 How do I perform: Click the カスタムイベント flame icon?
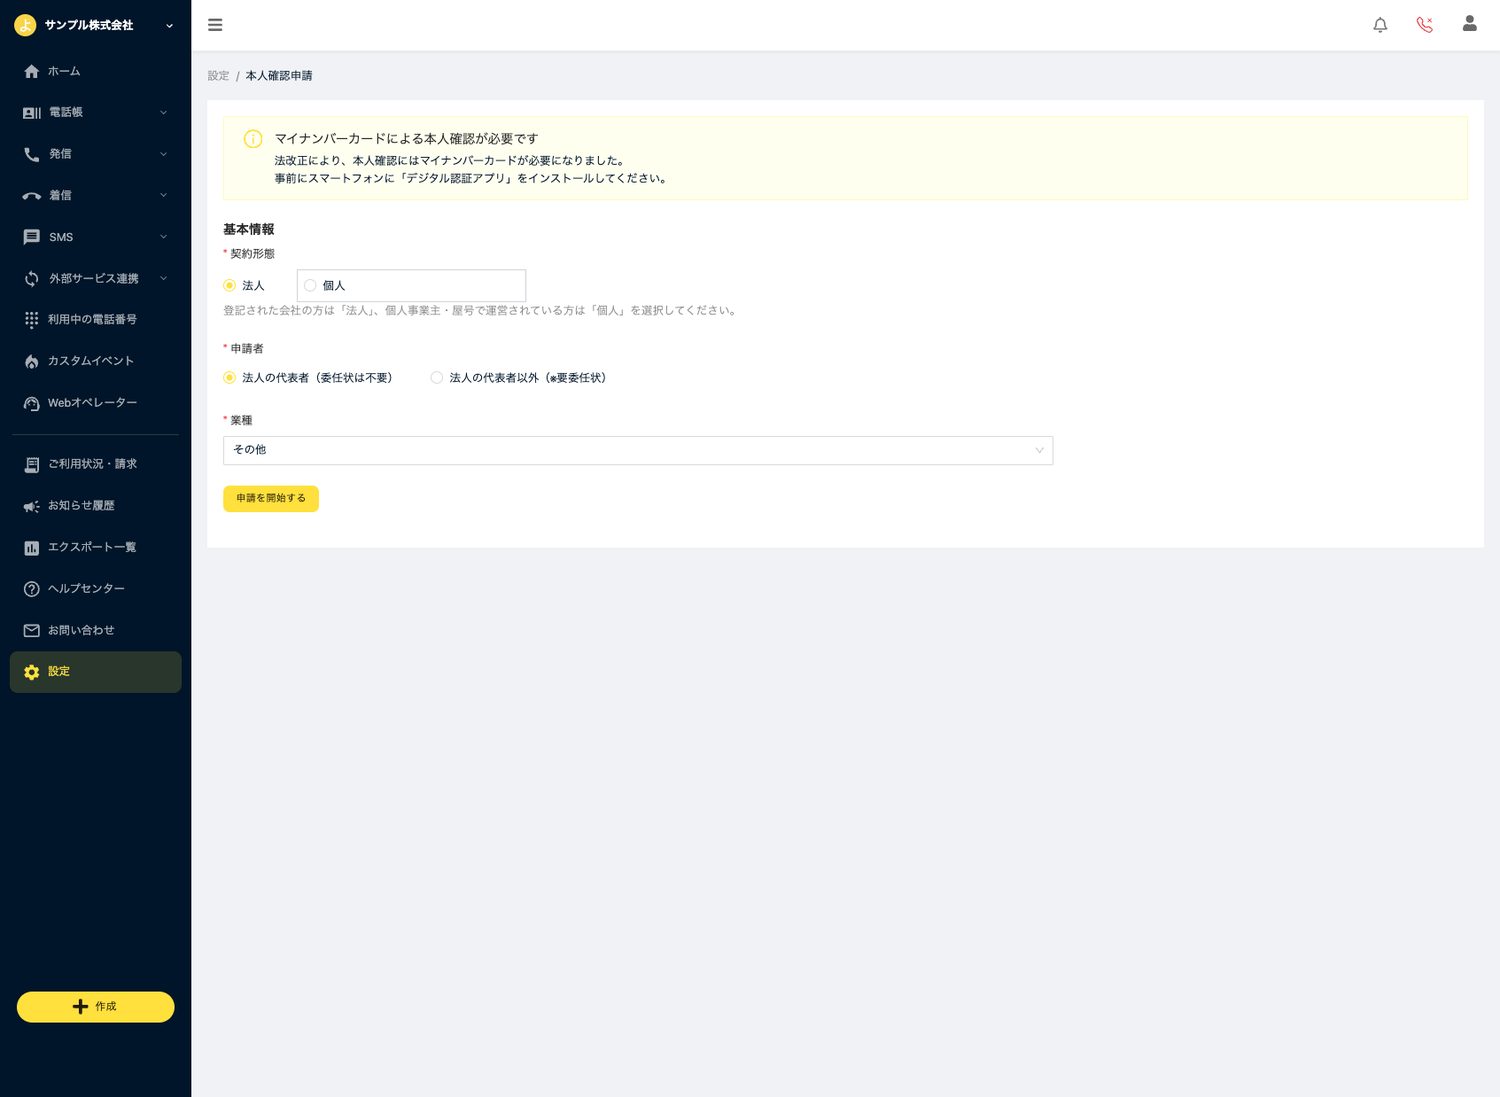coord(32,362)
